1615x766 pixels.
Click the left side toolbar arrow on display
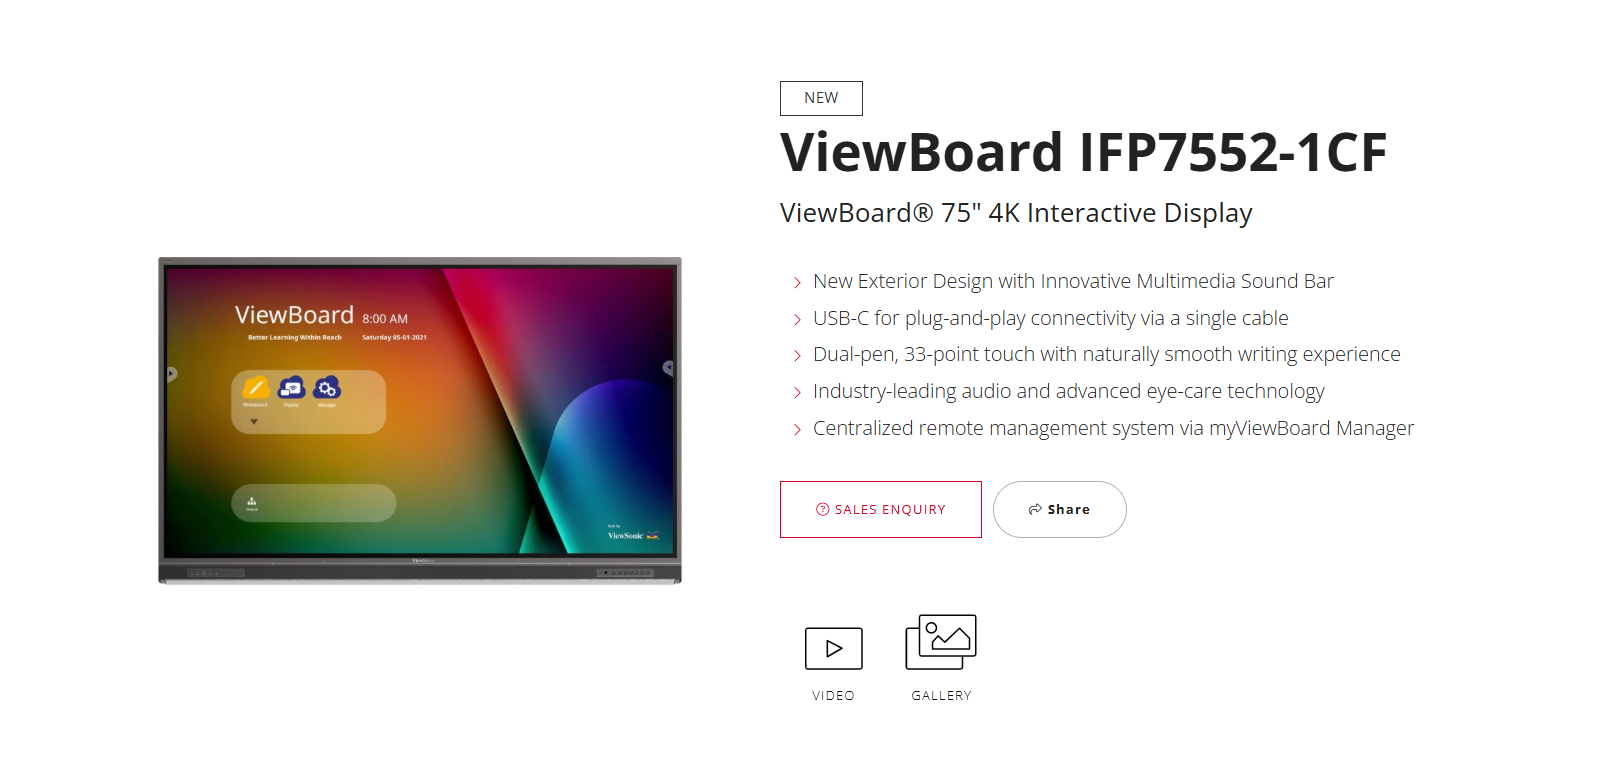tap(171, 374)
